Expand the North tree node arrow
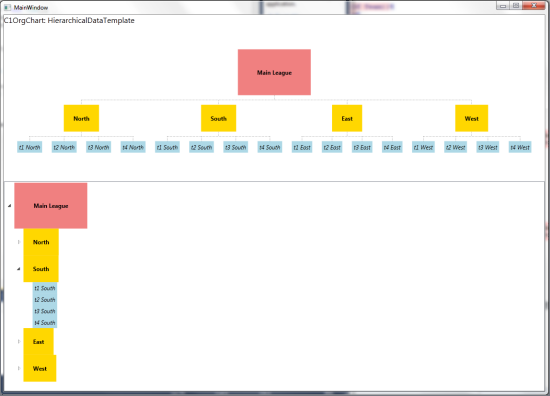This screenshot has width=550, height=396. [19, 242]
